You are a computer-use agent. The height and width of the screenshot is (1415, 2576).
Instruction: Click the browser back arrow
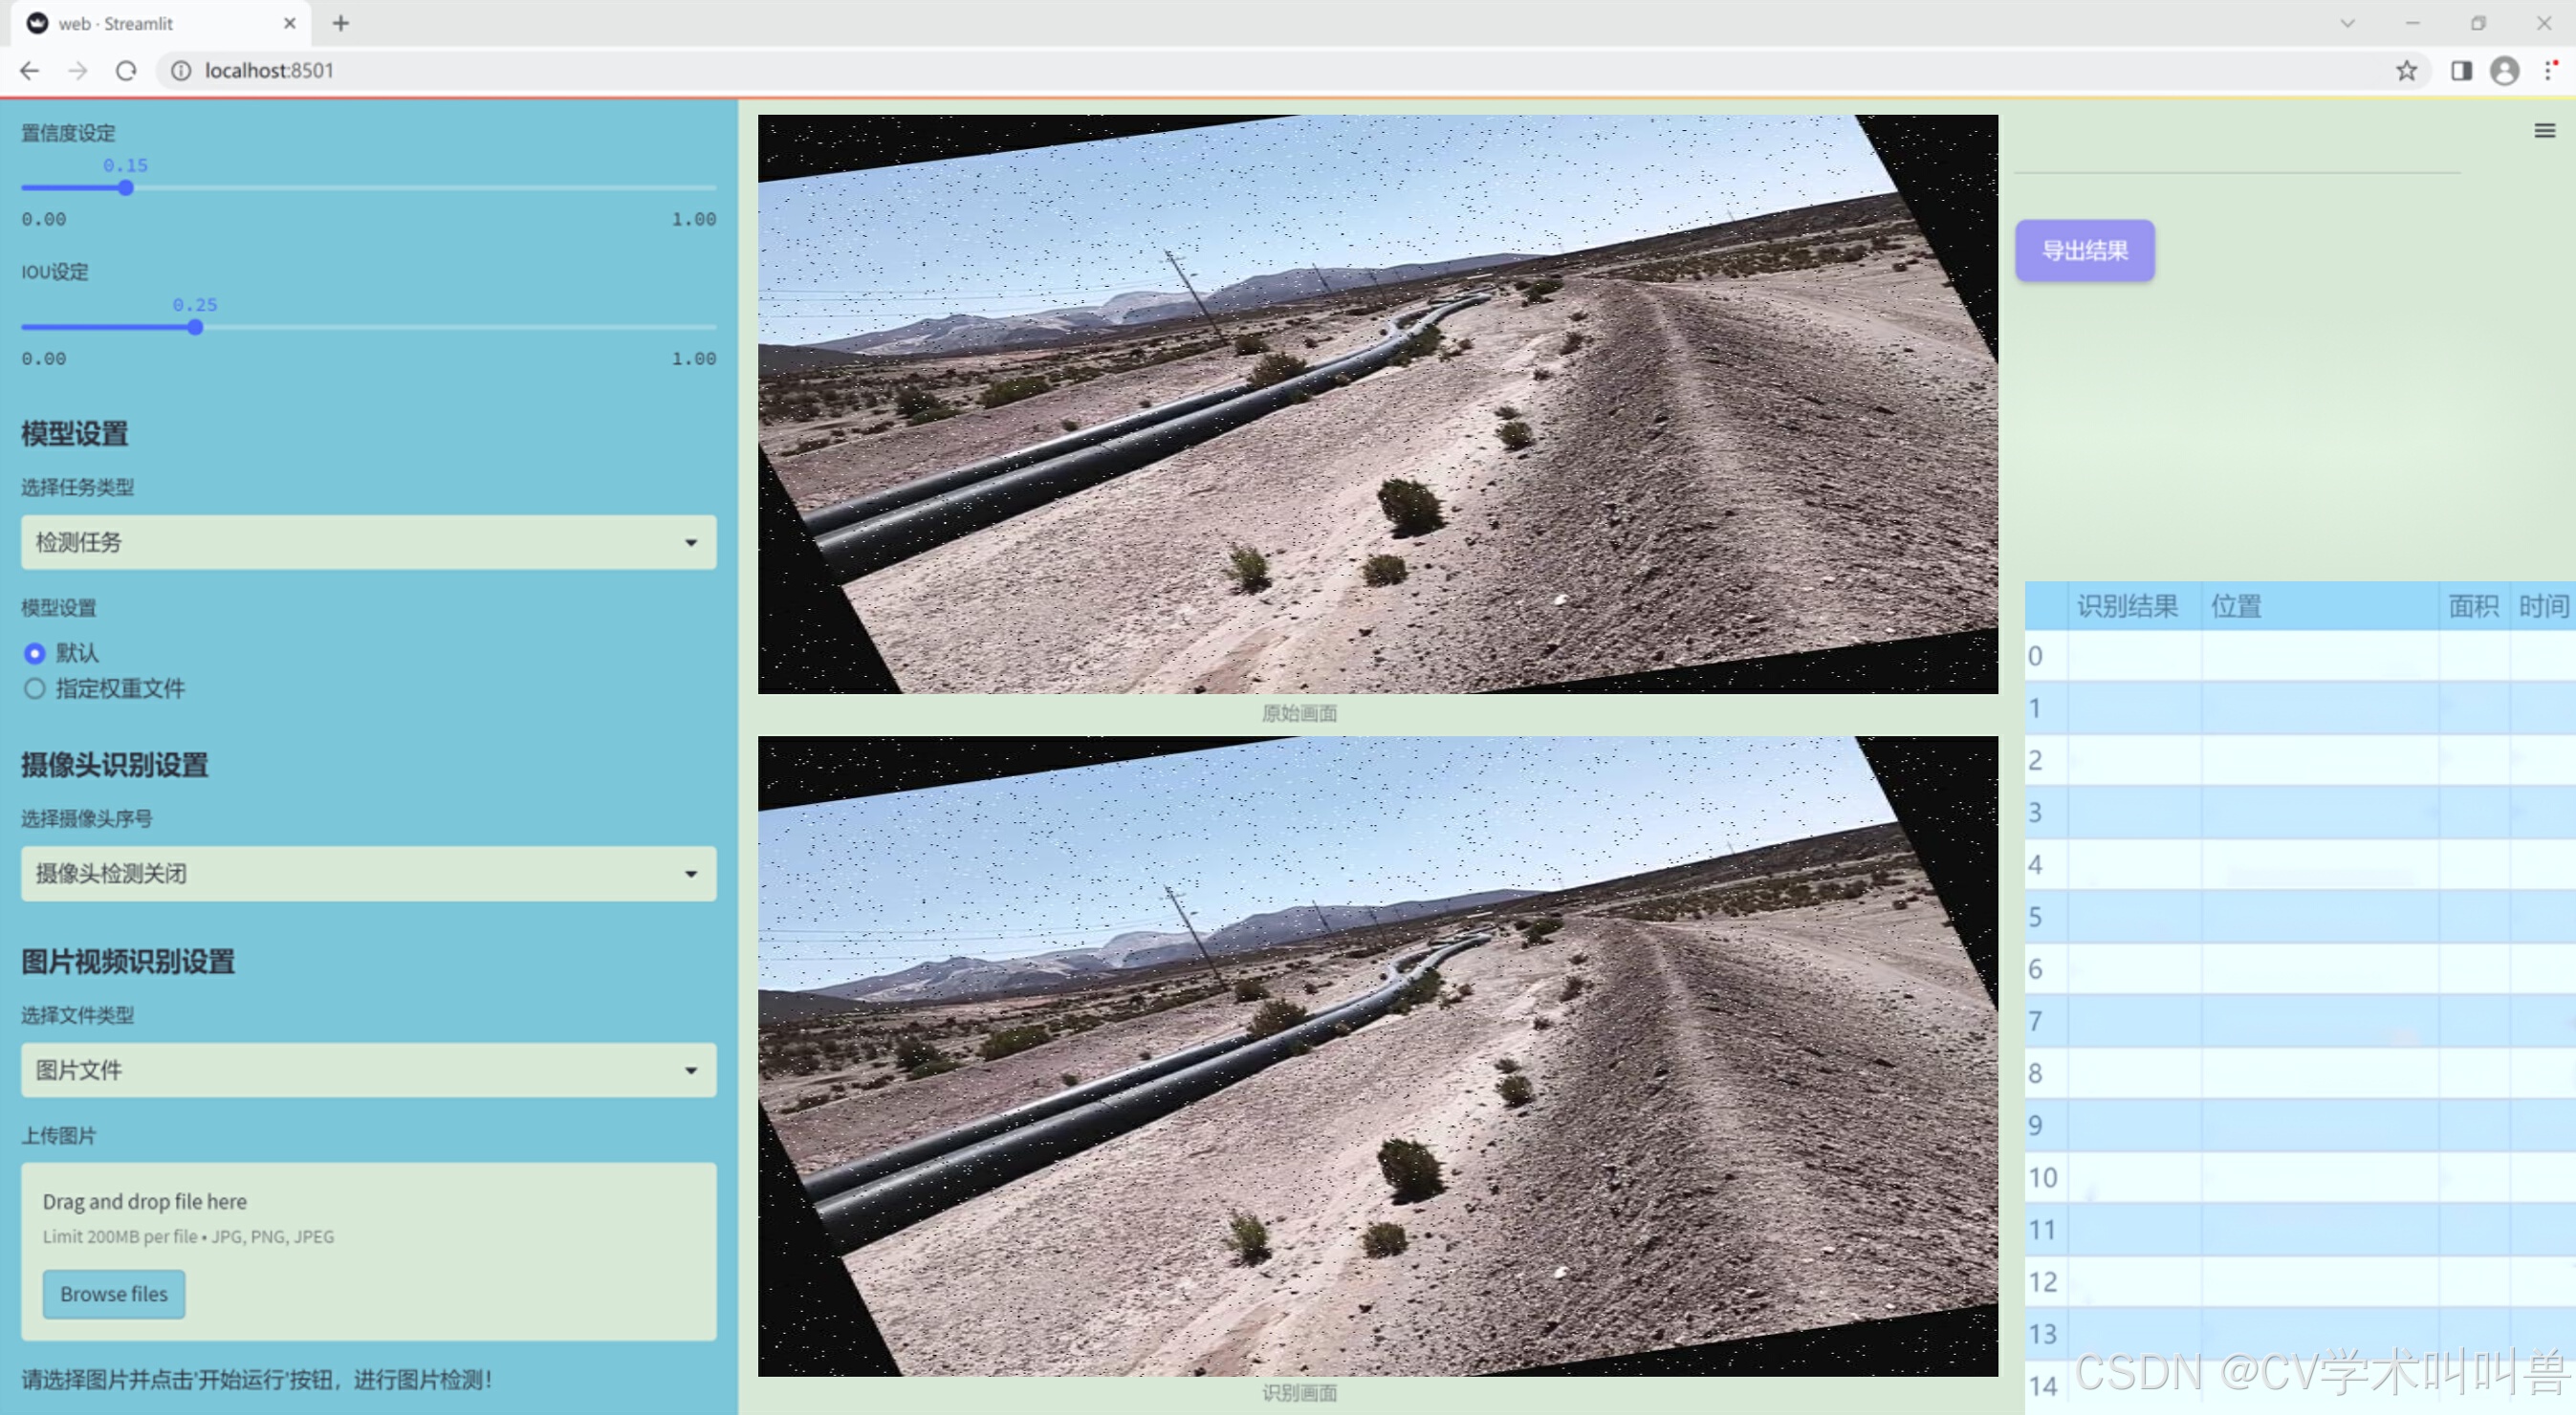point(29,71)
